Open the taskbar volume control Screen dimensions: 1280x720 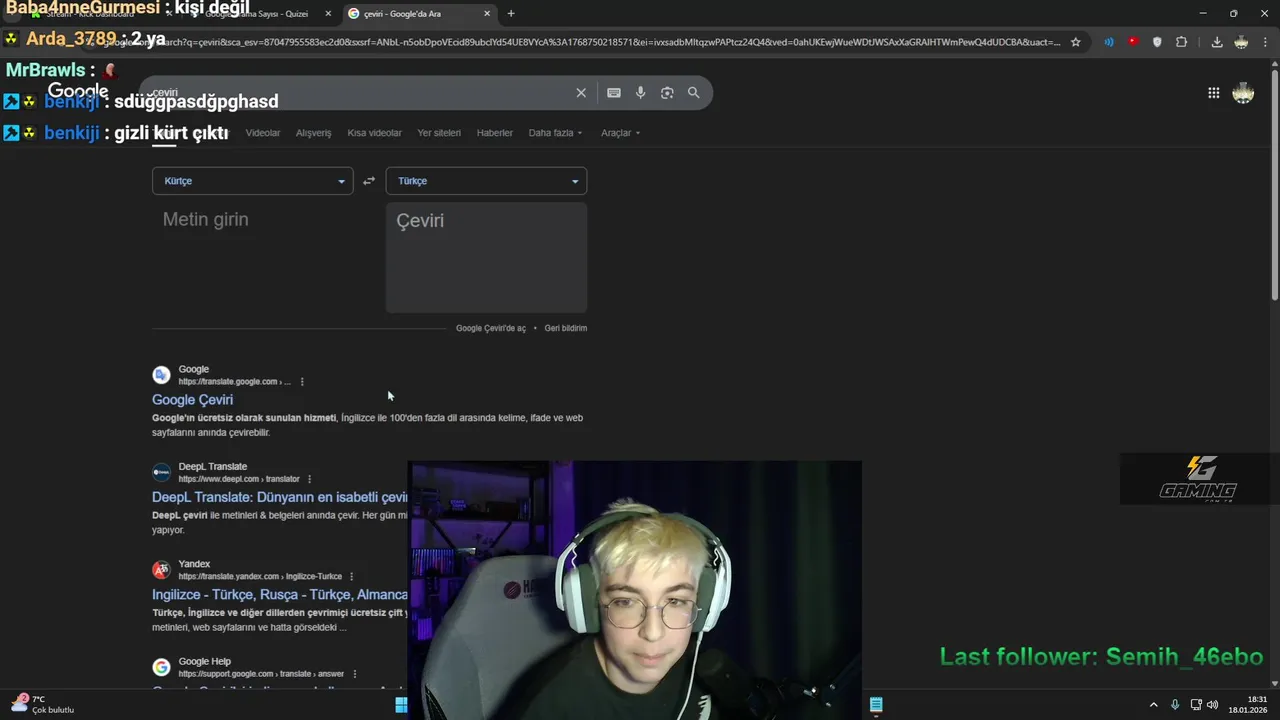pyautogui.click(x=1213, y=705)
